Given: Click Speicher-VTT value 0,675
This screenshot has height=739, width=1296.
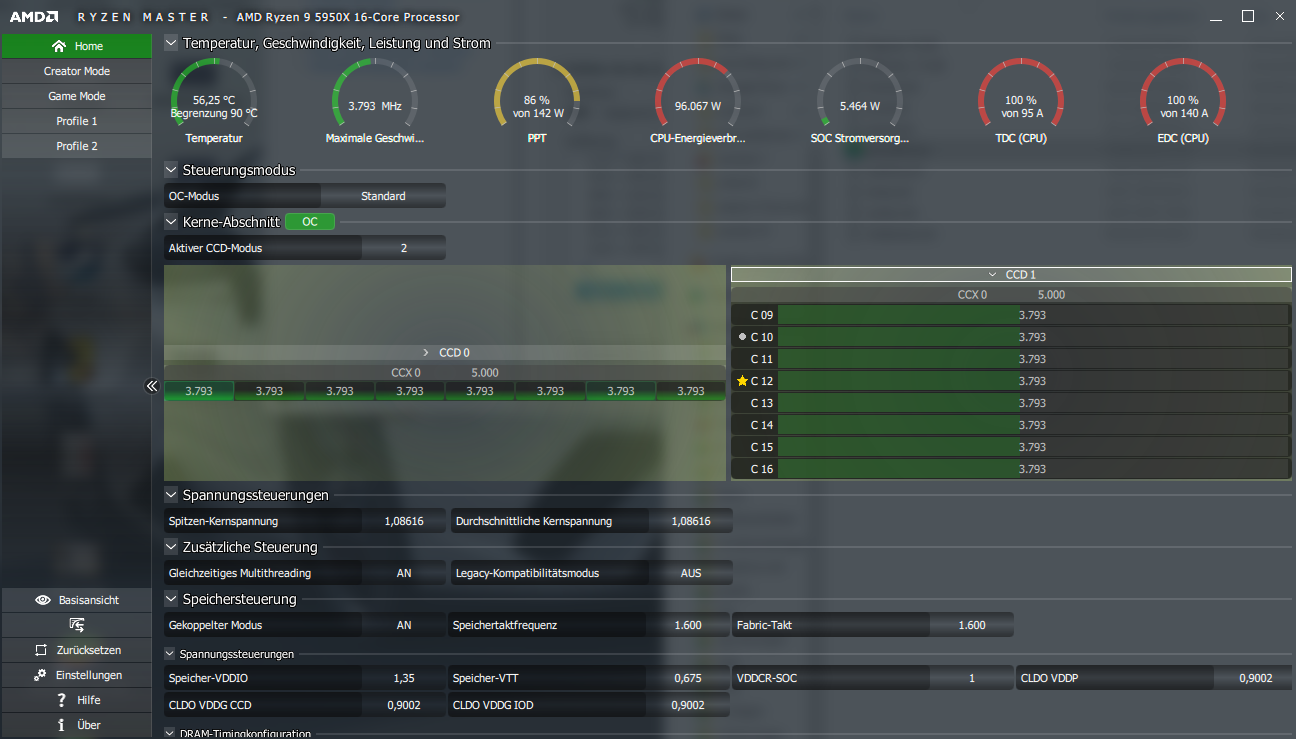Looking at the screenshot, I should (688, 678).
